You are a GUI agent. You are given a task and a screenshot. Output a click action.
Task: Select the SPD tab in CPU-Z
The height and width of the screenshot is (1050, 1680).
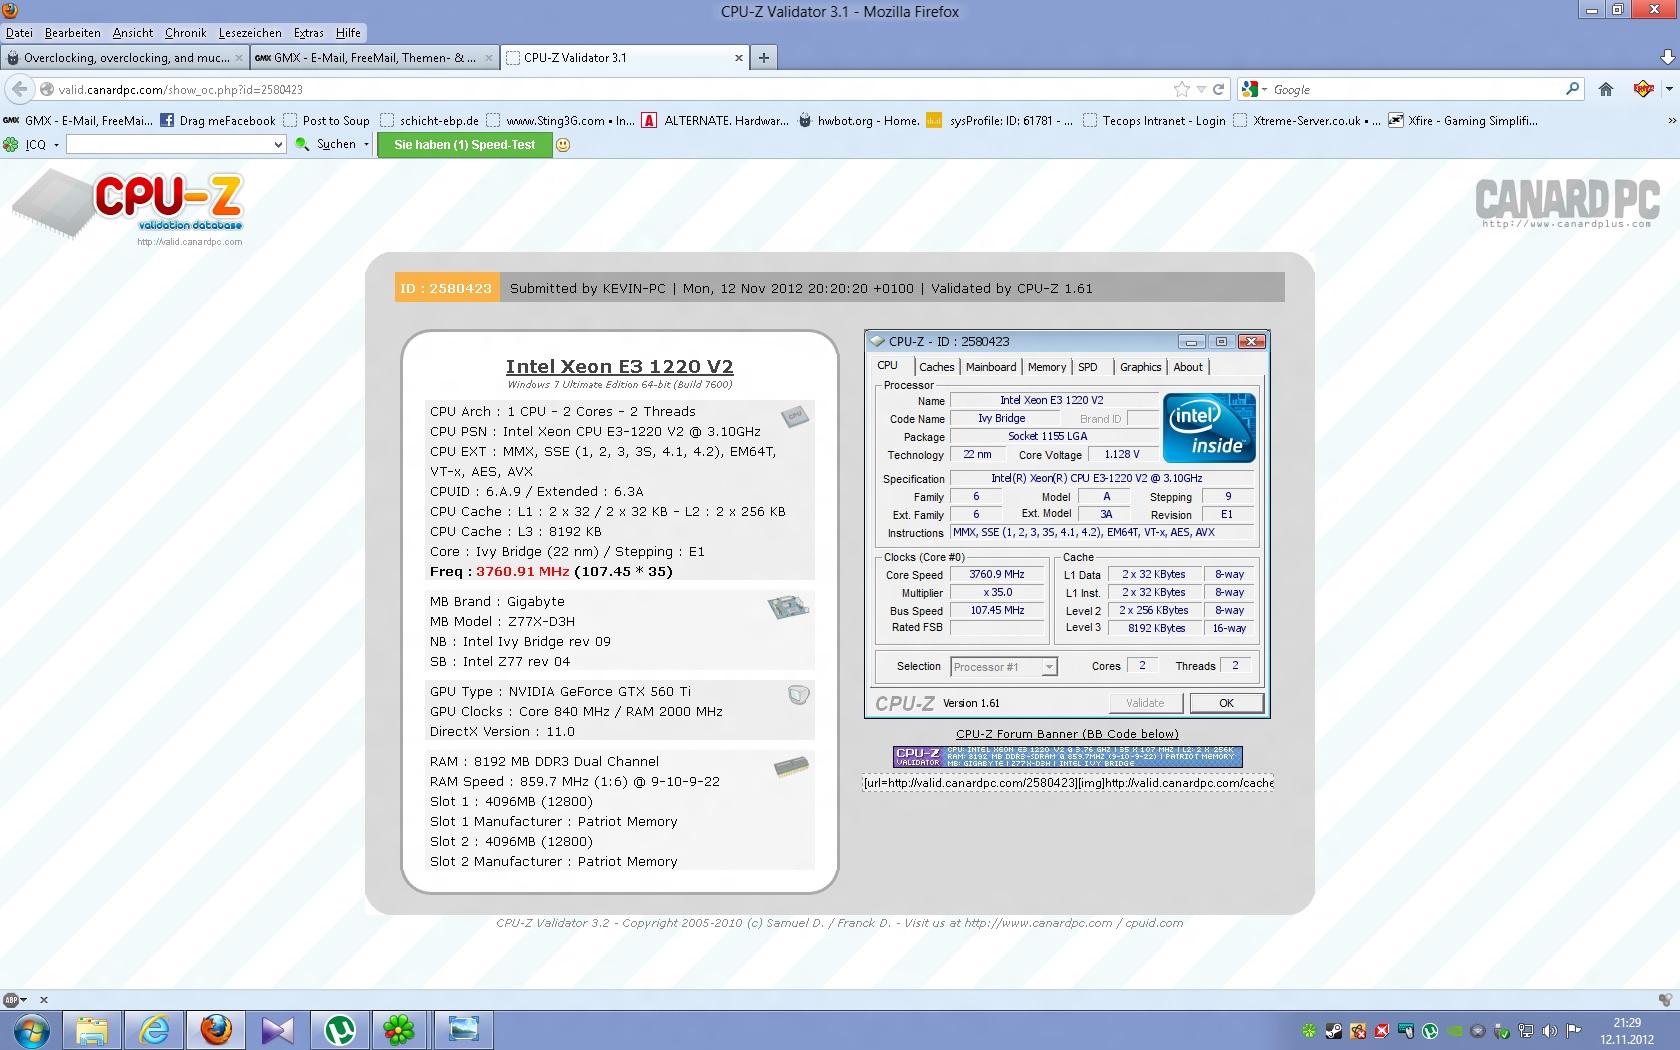(x=1088, y=367)
